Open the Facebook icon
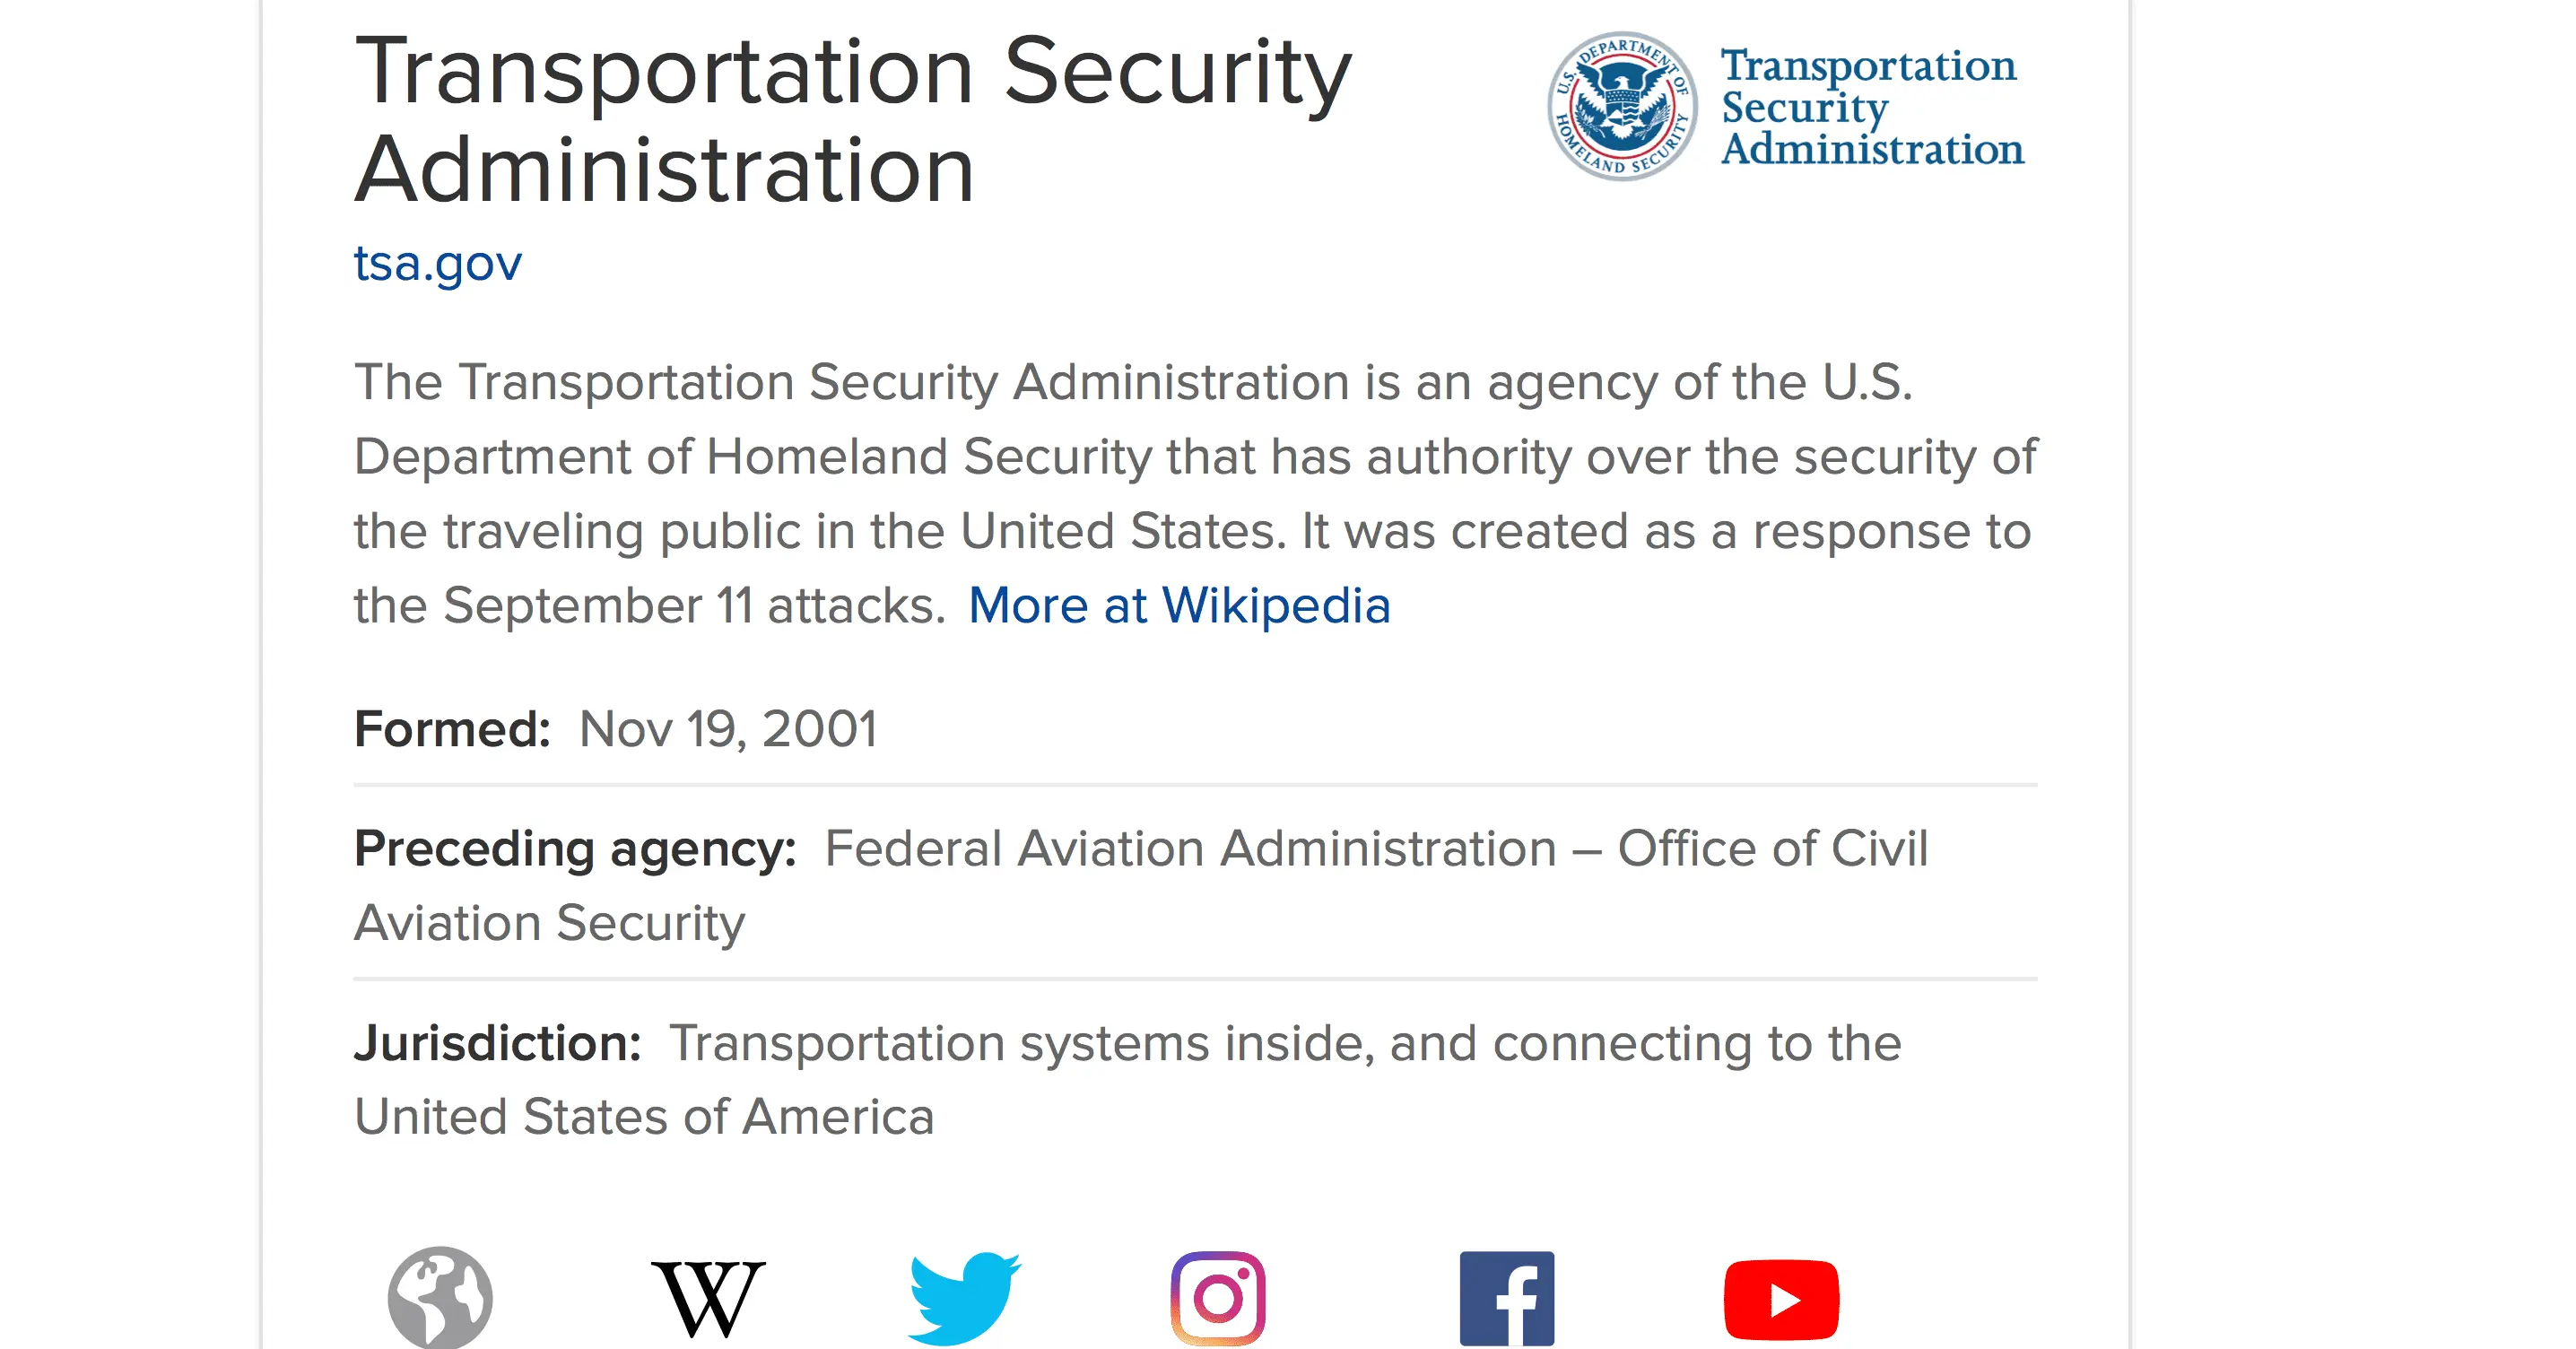Screen dimensions: 2576x1349 point(1507,1298)
